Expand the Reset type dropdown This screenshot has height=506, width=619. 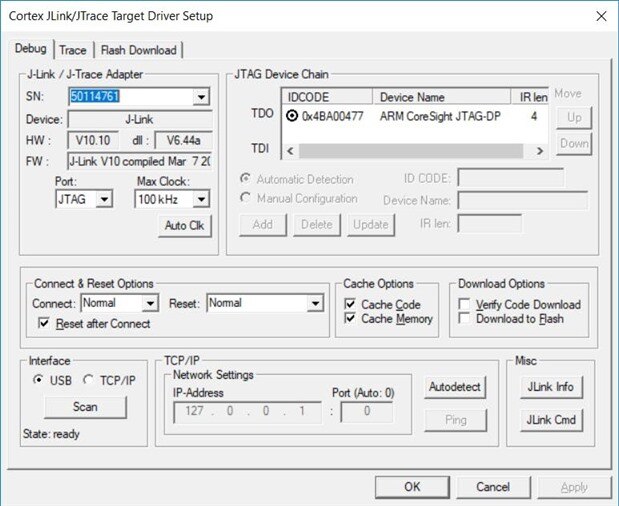coord(315,303)
